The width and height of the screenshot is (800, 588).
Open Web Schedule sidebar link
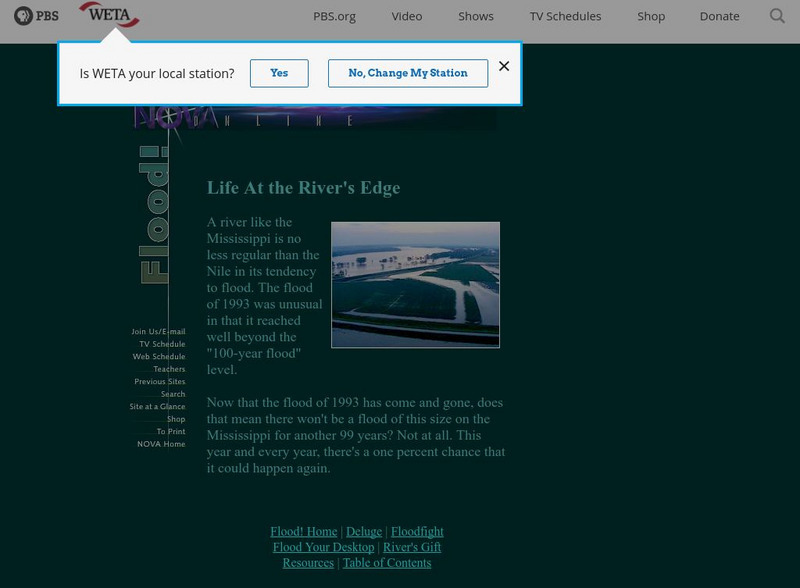pyautogui.click(x=159, y=356)
